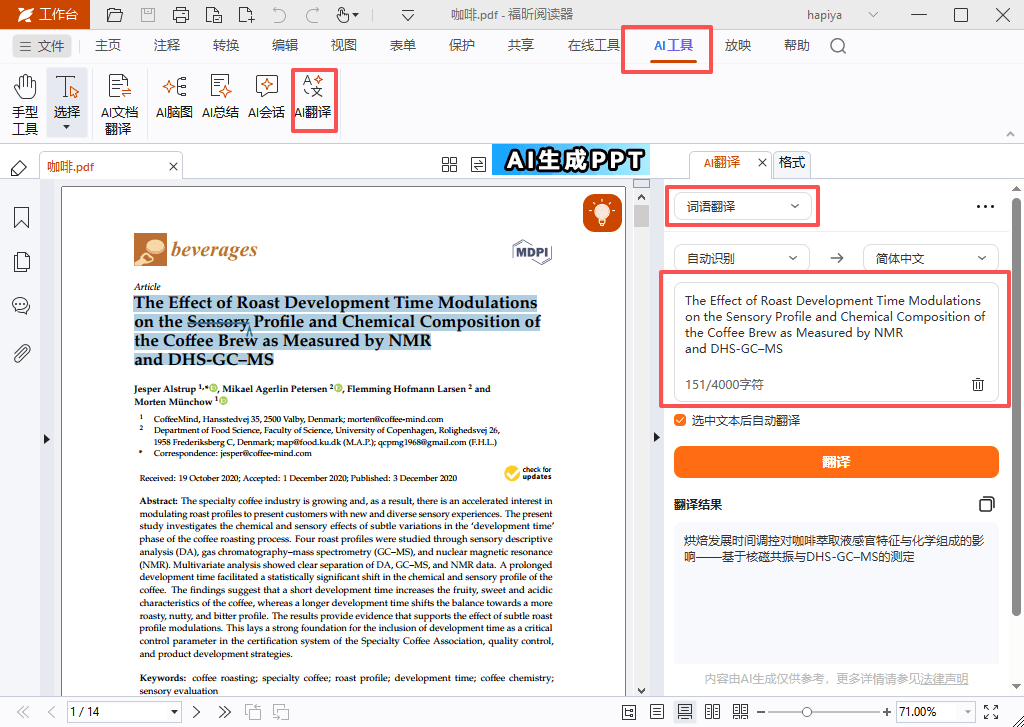The height and width of the screenshot is (727, 1024).
Task: Open the 法律声明 link
Action: (x=944, y=679)
